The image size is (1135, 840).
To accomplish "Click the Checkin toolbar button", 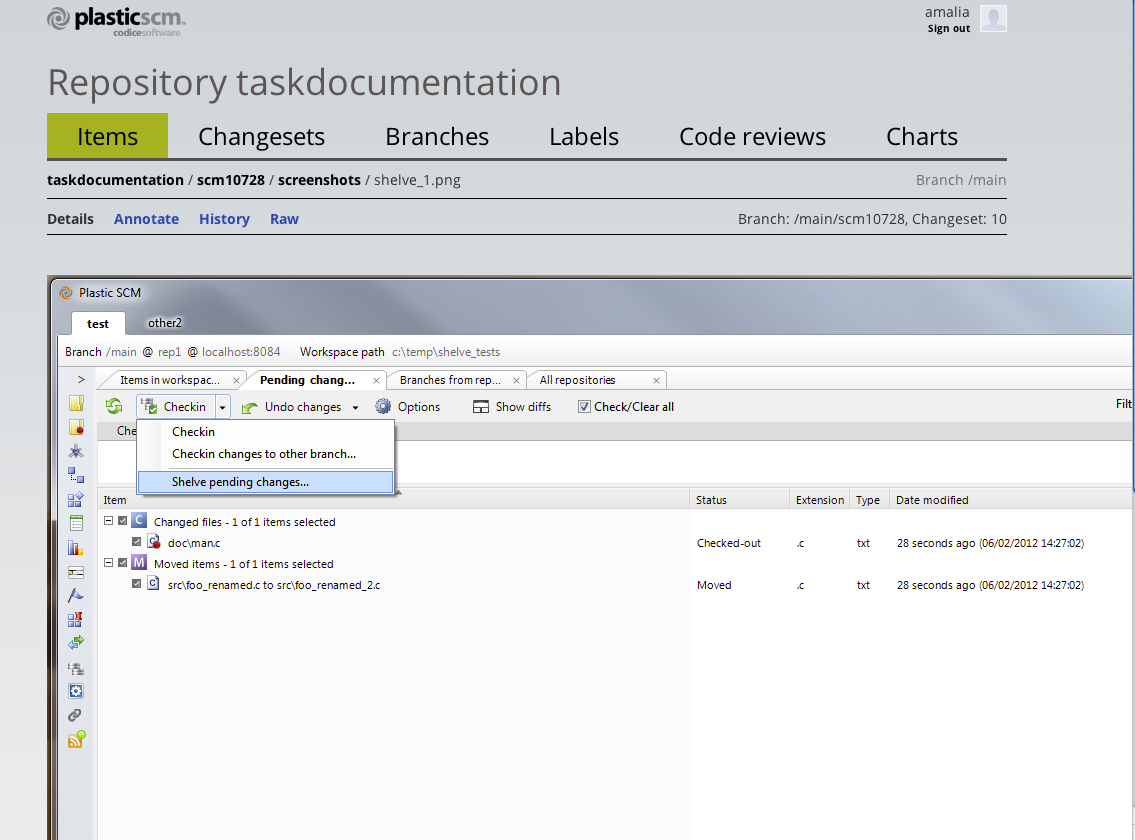I will [x=176, y=407].
